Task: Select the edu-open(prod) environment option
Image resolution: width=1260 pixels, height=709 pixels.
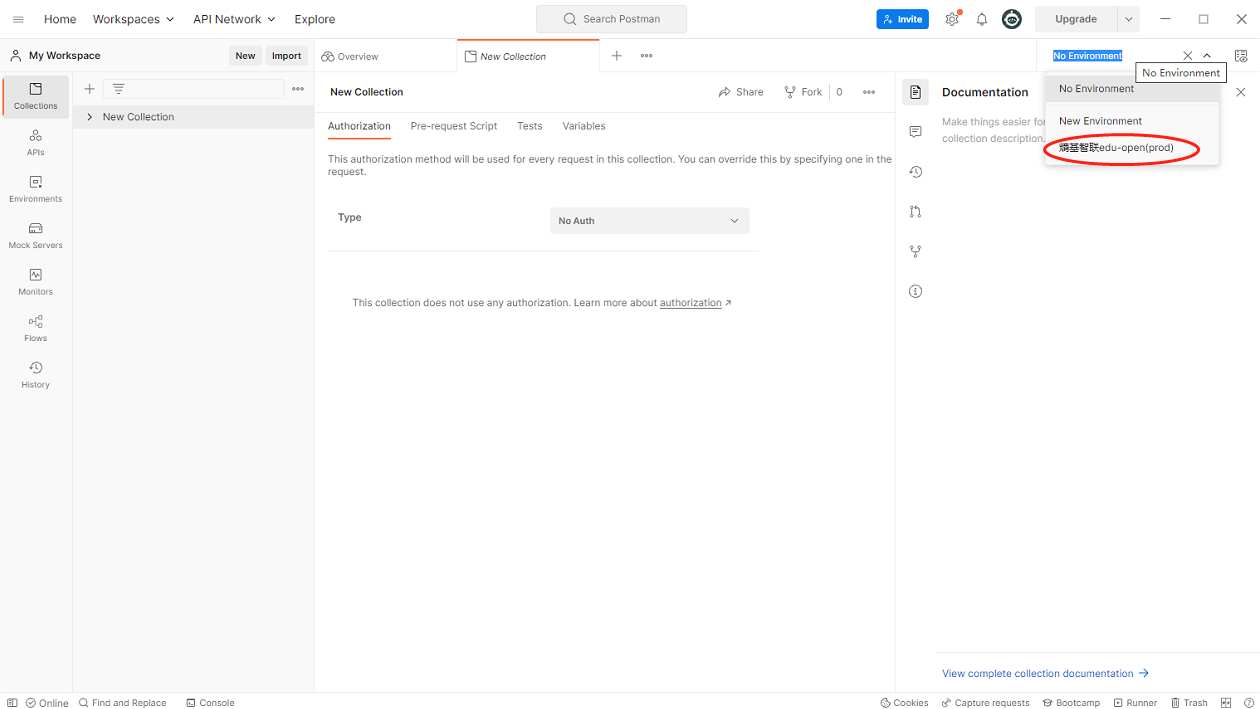Action: click(1116, 148)
